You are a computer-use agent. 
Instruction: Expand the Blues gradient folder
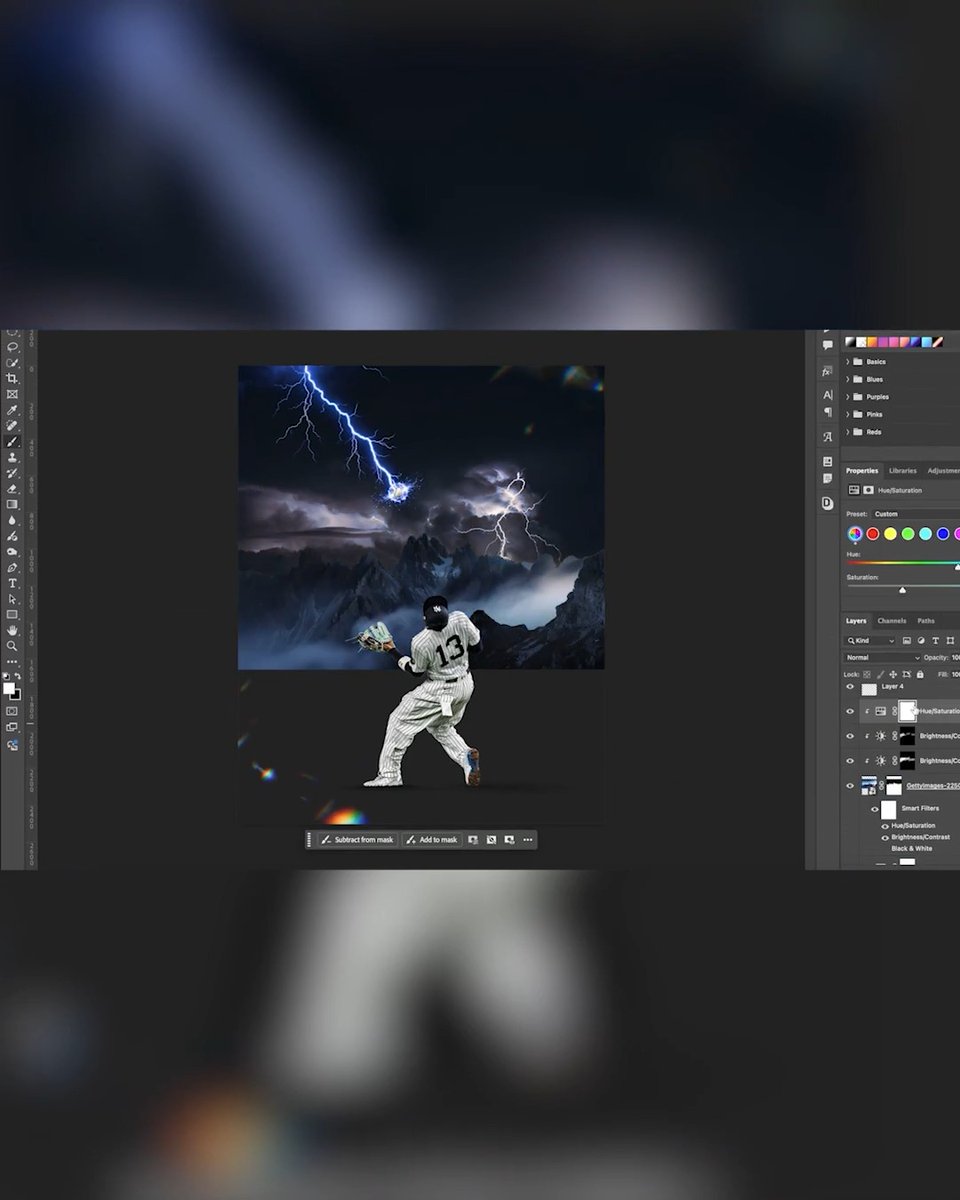[x=848, y=379]
